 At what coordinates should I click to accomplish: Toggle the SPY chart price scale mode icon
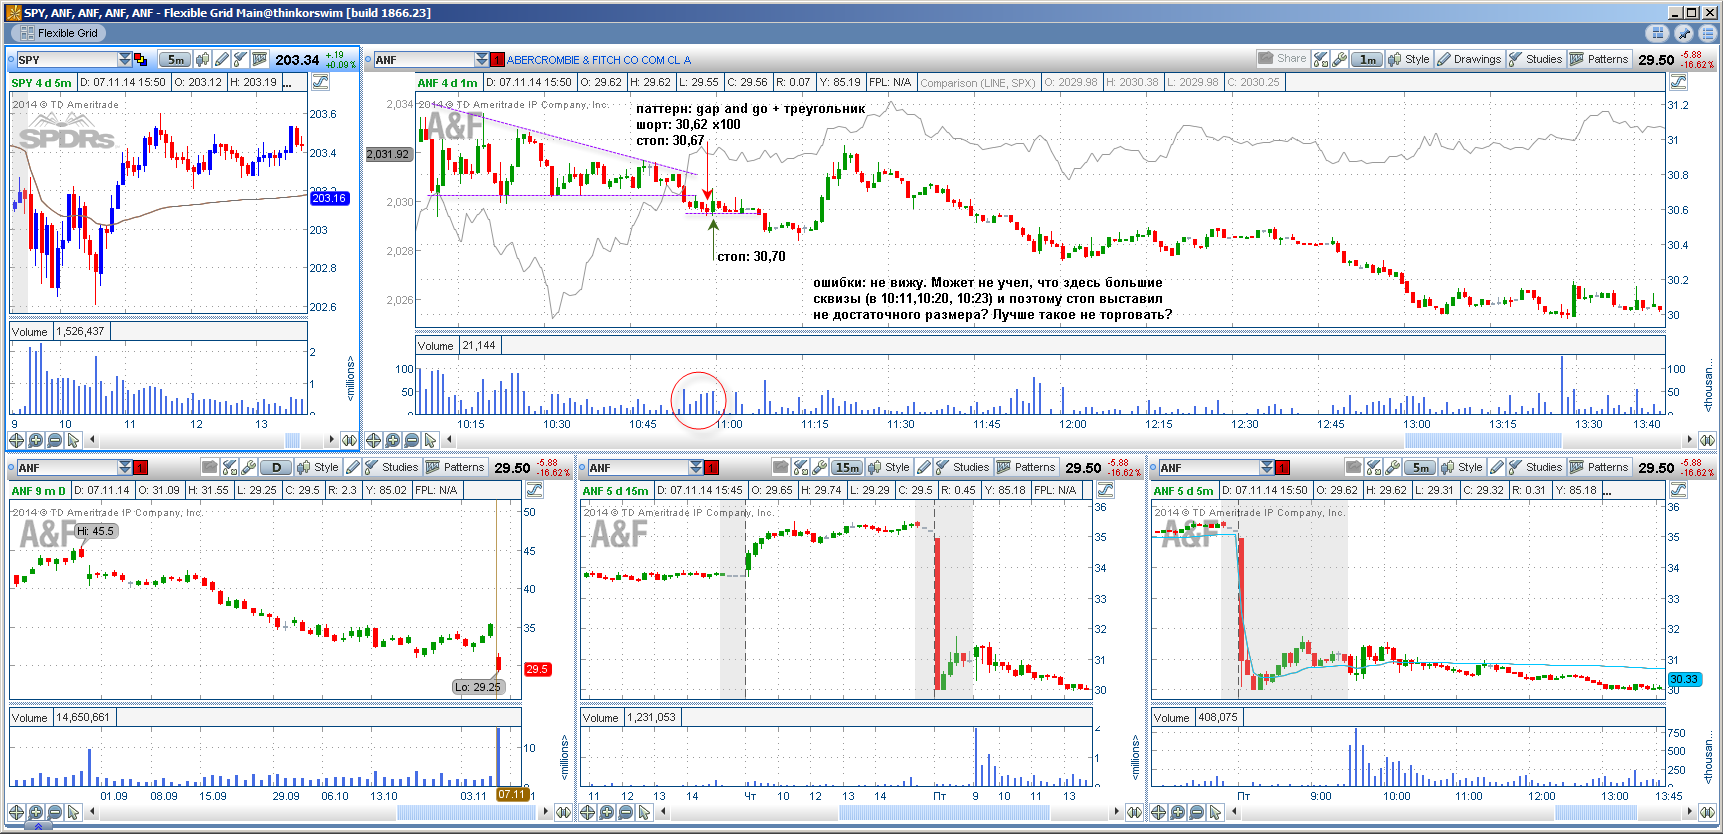click(321, 82)
